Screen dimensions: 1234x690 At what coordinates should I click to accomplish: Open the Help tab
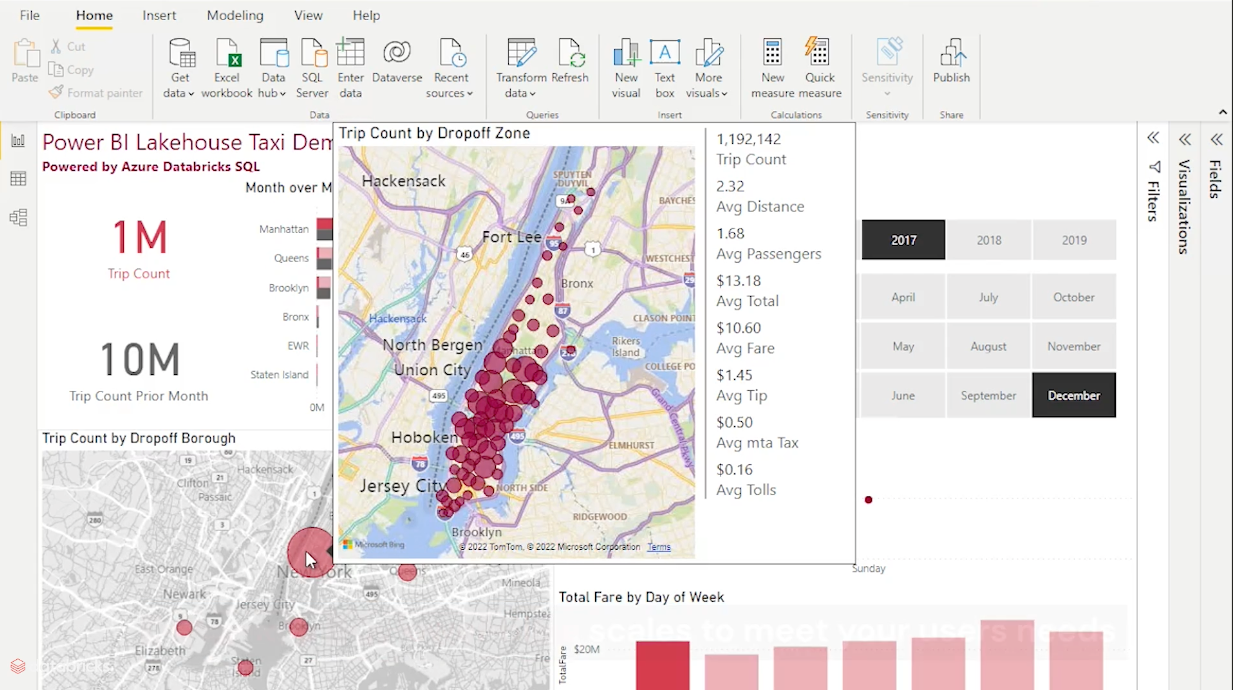coord(366,15)
